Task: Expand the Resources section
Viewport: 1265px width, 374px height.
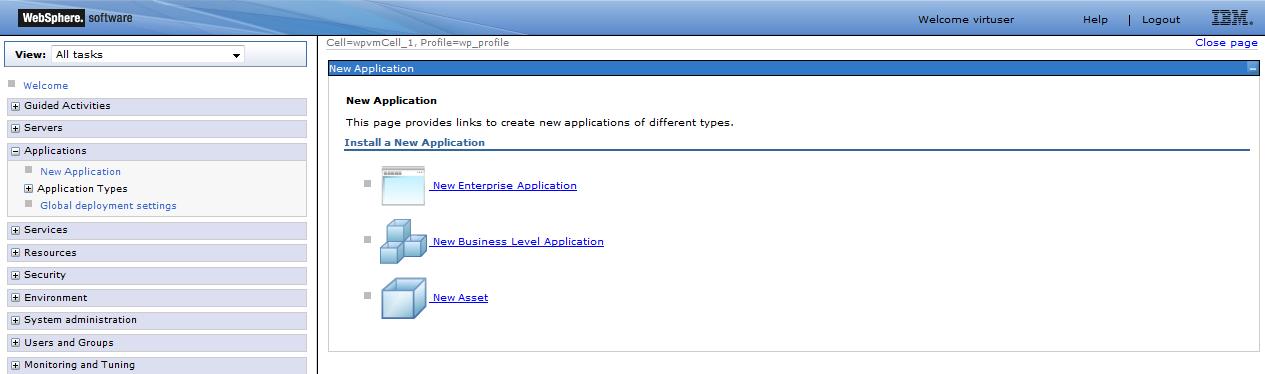Action: click(15, 253)
